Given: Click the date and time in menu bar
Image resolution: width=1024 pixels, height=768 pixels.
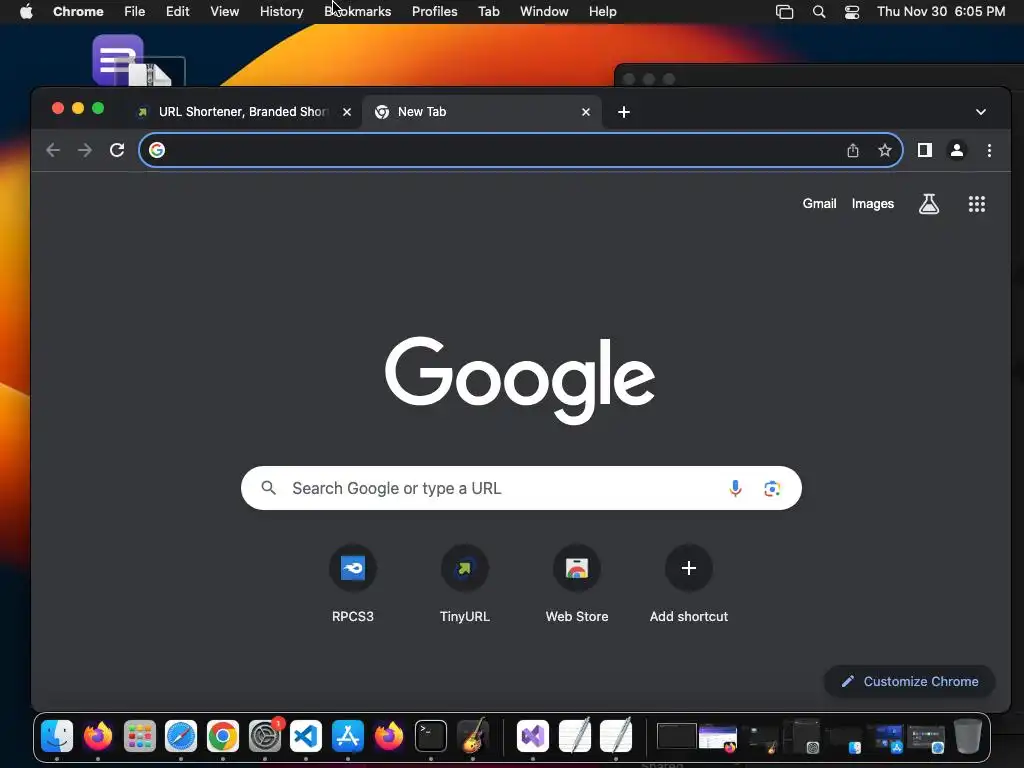Looking at the screenshot, I should pyautogui.click(x=940, y=11).
